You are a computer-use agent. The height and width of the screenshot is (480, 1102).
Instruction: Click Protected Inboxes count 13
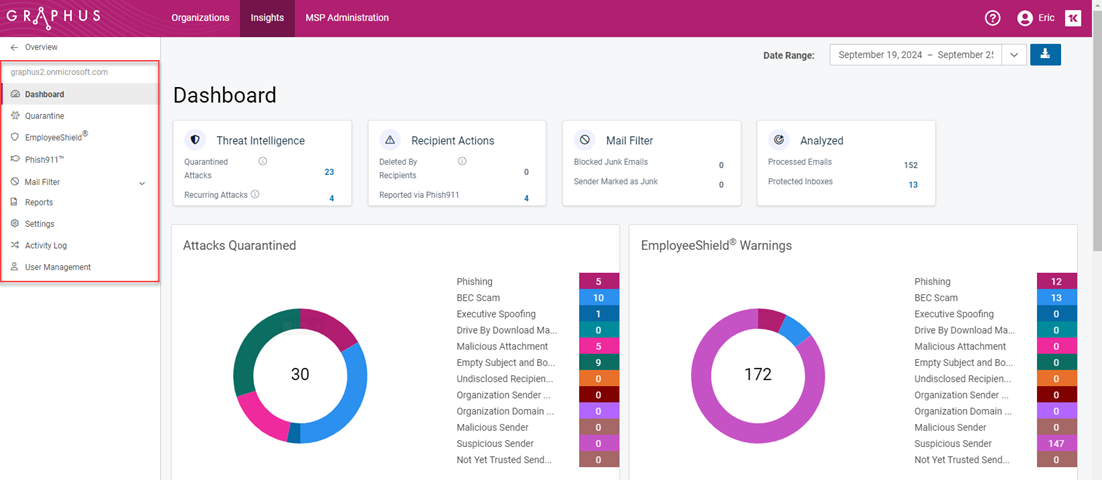coord(913,185)
